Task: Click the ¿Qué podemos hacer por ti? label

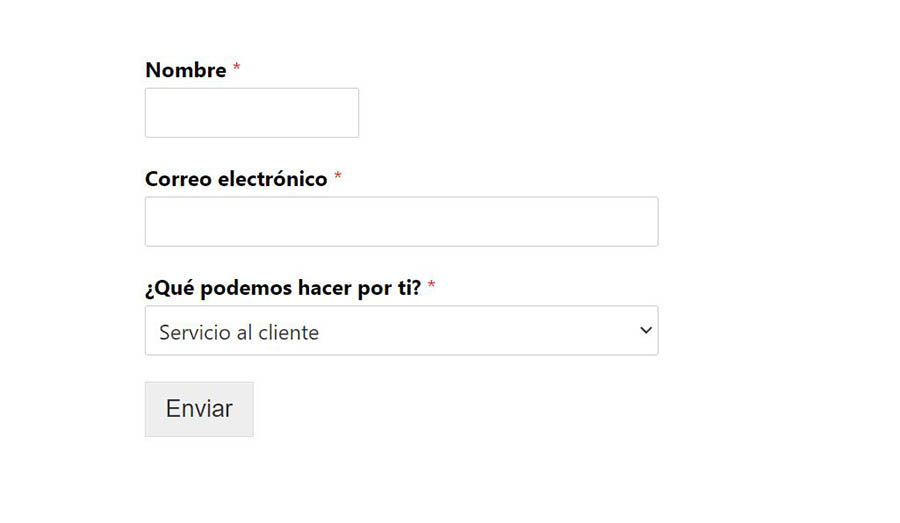Action: point(283,288)
